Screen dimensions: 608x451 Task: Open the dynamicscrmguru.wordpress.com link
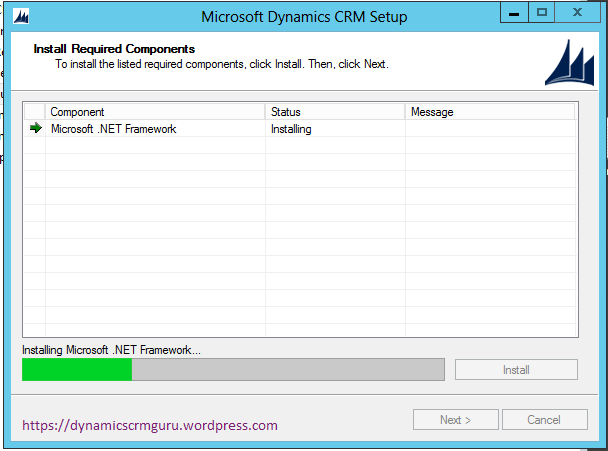pos(149,425)
